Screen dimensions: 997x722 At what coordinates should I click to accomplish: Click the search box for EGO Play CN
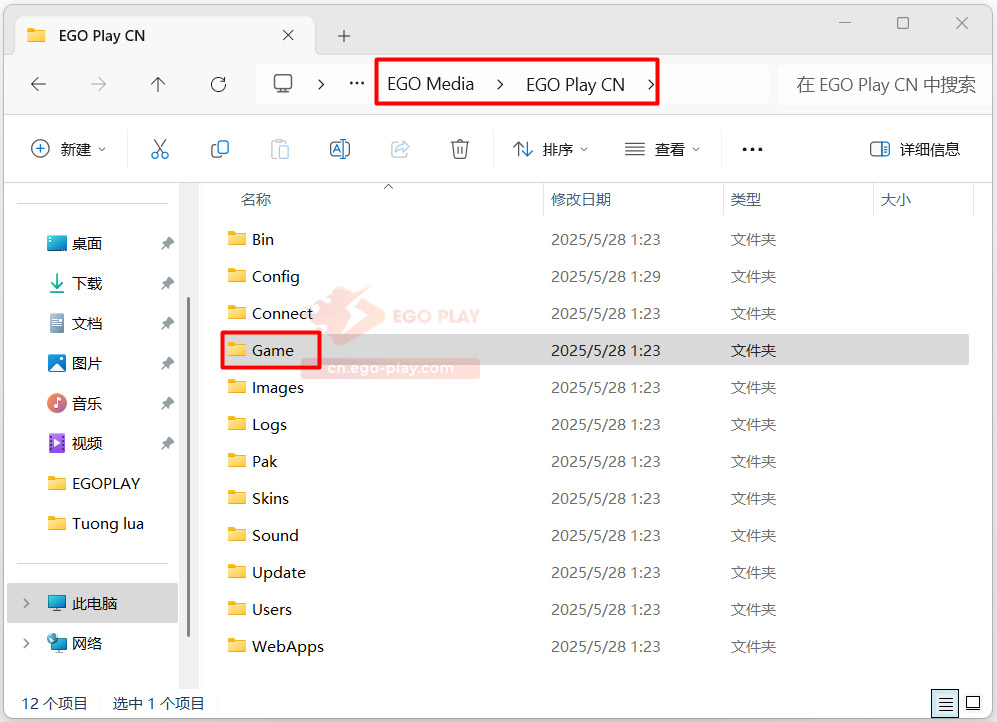(x=884, y=85)
